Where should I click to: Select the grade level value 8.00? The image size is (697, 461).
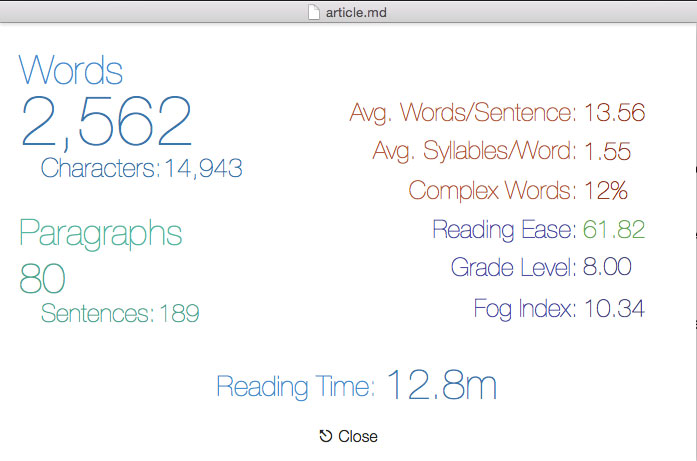pyautogui.click(x=607, y=267)
